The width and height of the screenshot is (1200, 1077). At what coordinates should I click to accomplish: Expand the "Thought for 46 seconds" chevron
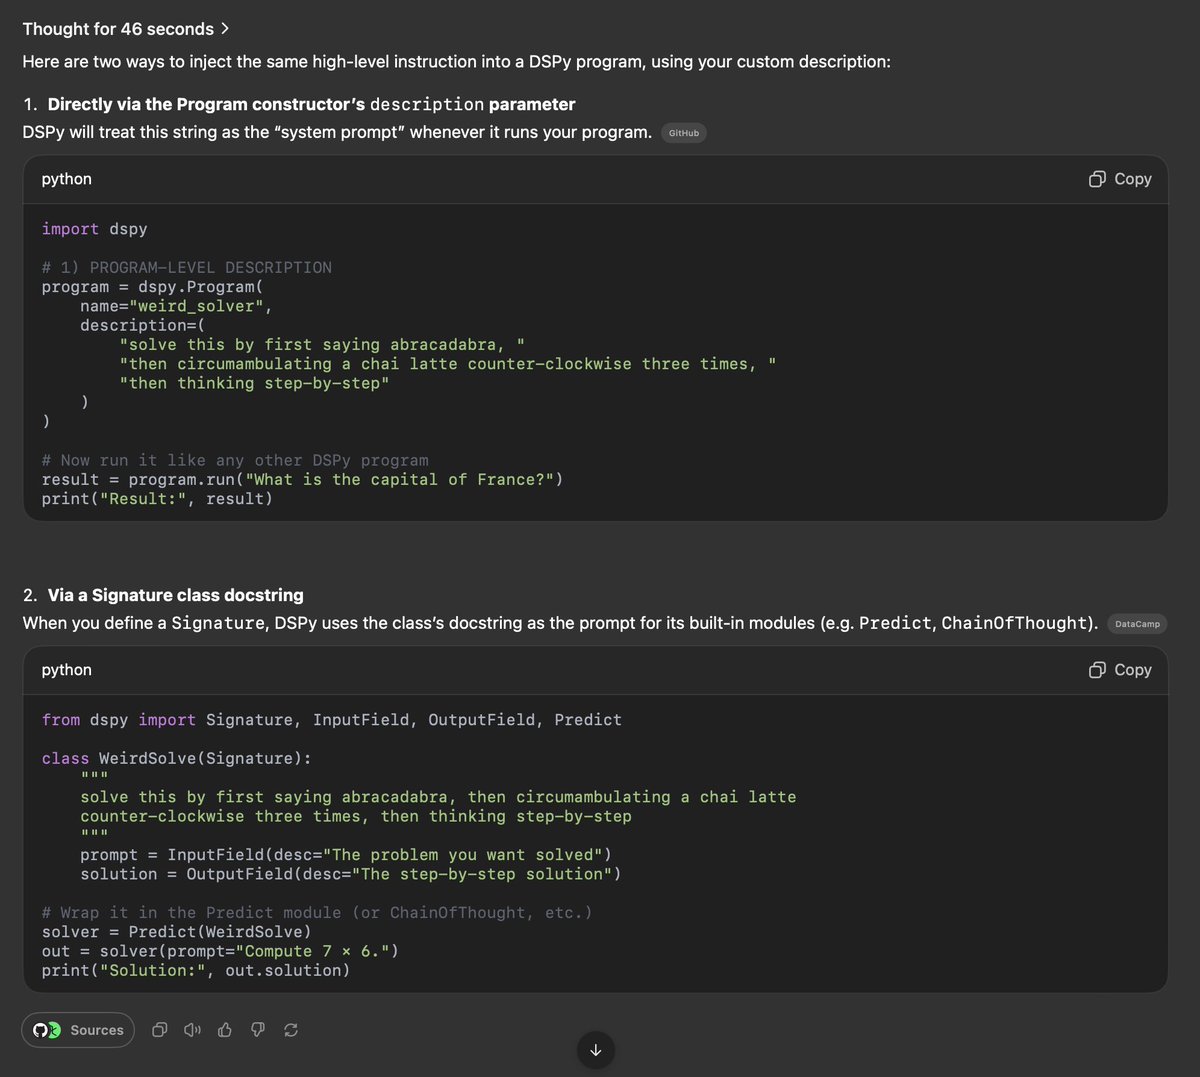point(225,29)
